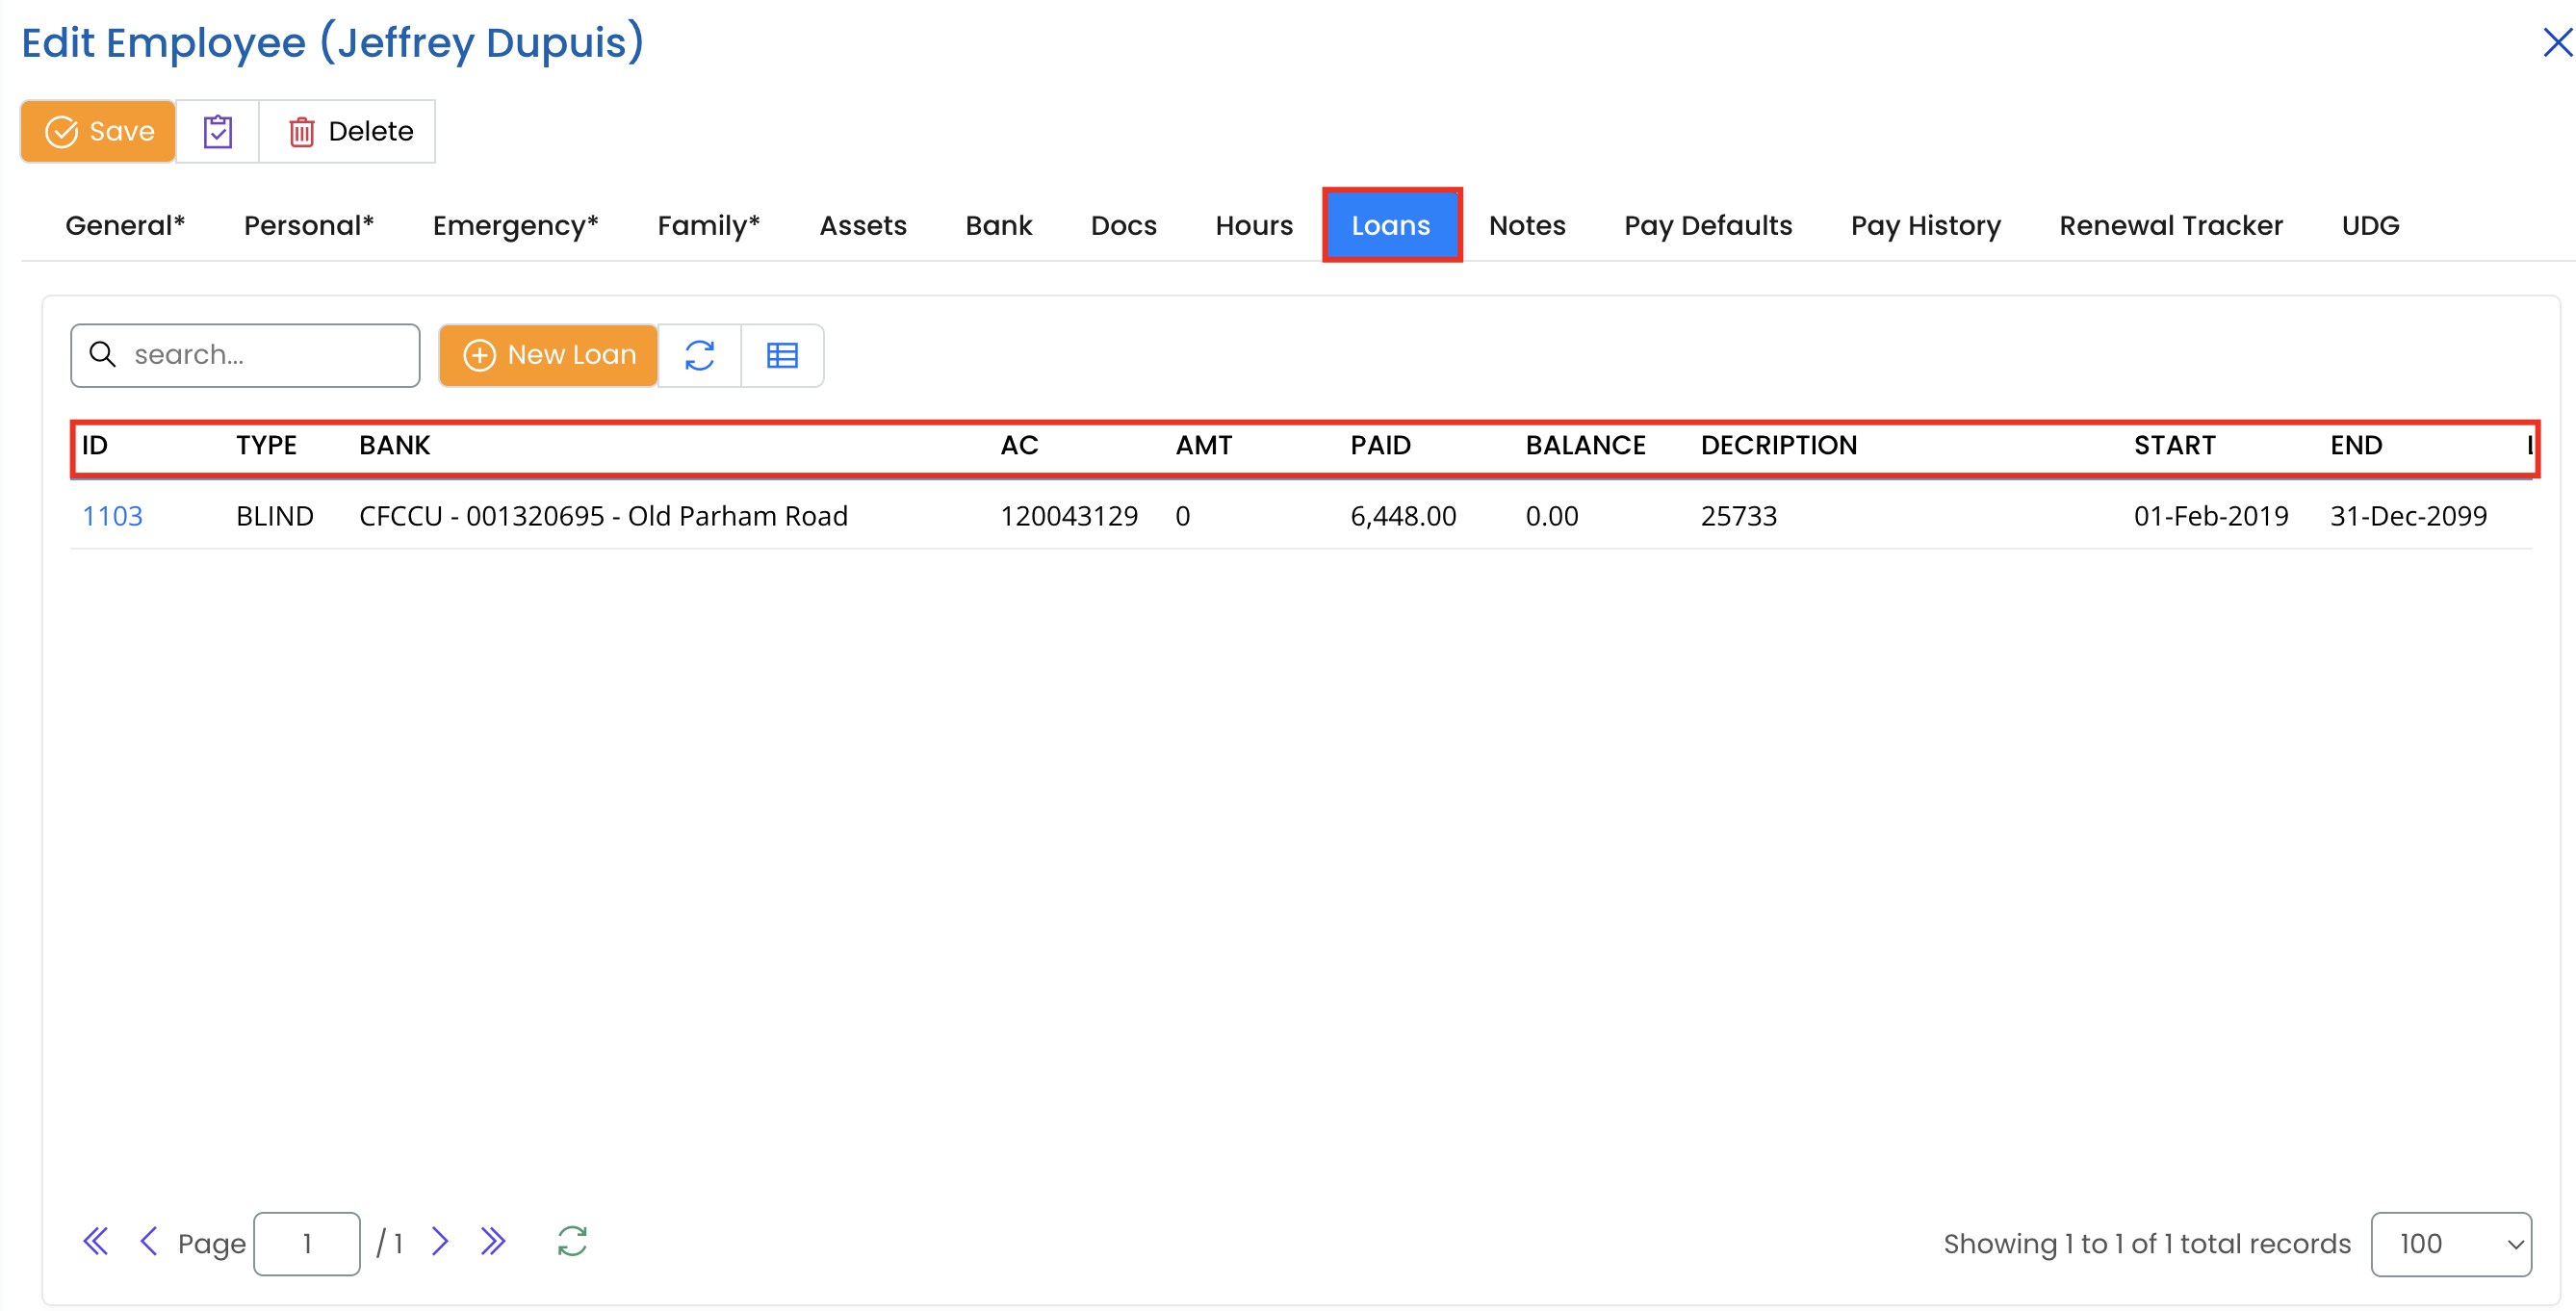Click the page number input box

point(307,1244)
